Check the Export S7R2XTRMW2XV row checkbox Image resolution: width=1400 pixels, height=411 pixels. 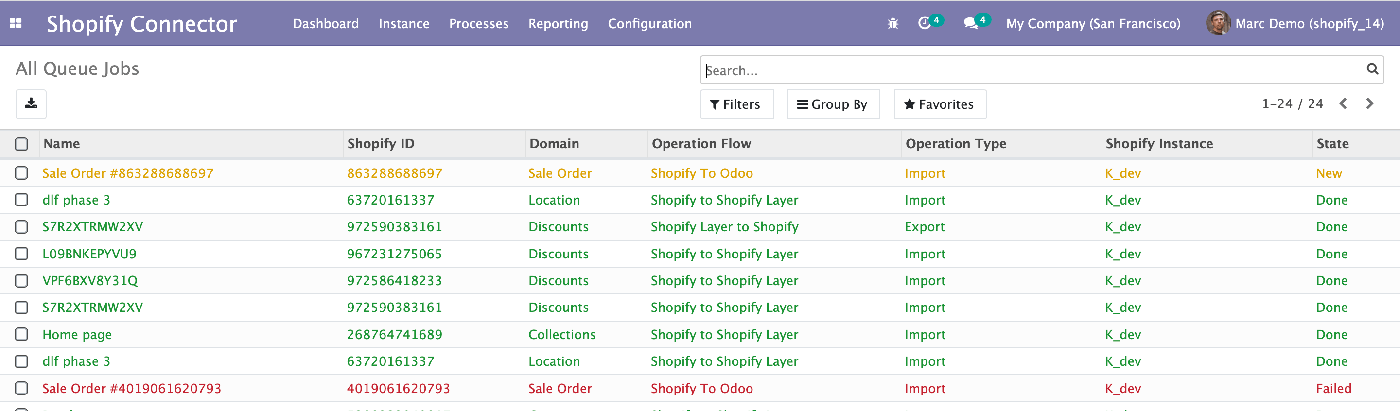coord(21,227)
